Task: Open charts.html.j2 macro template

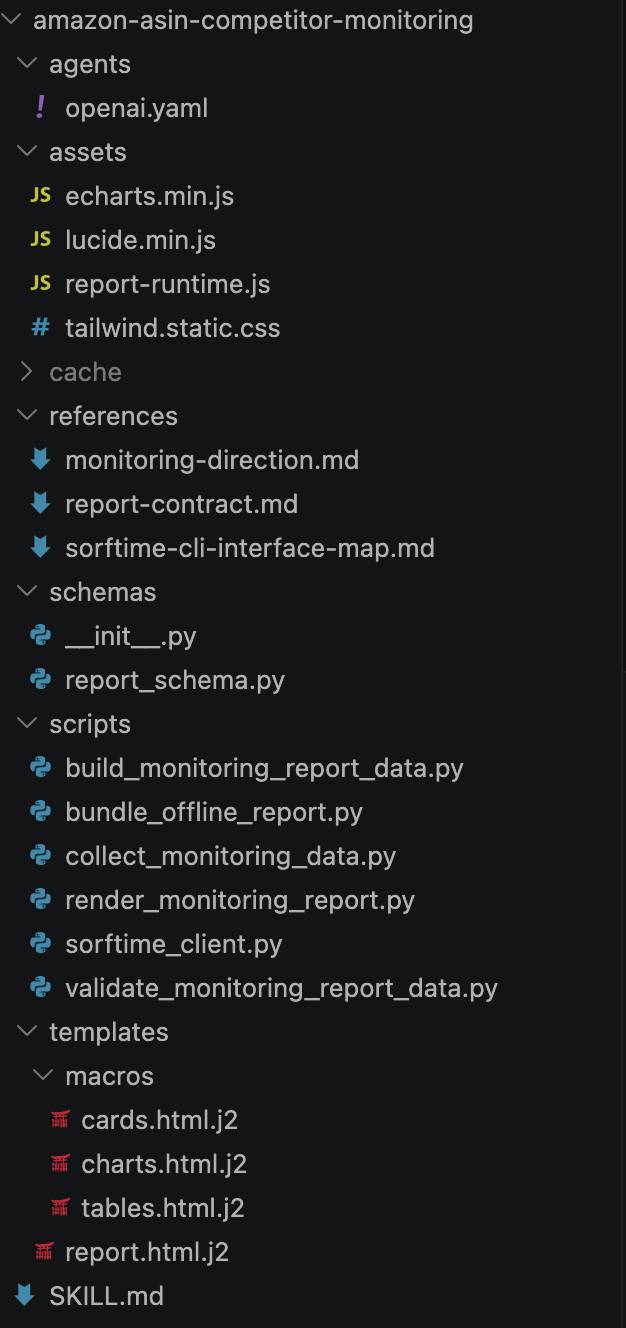Action: [x=164, y=1164]
